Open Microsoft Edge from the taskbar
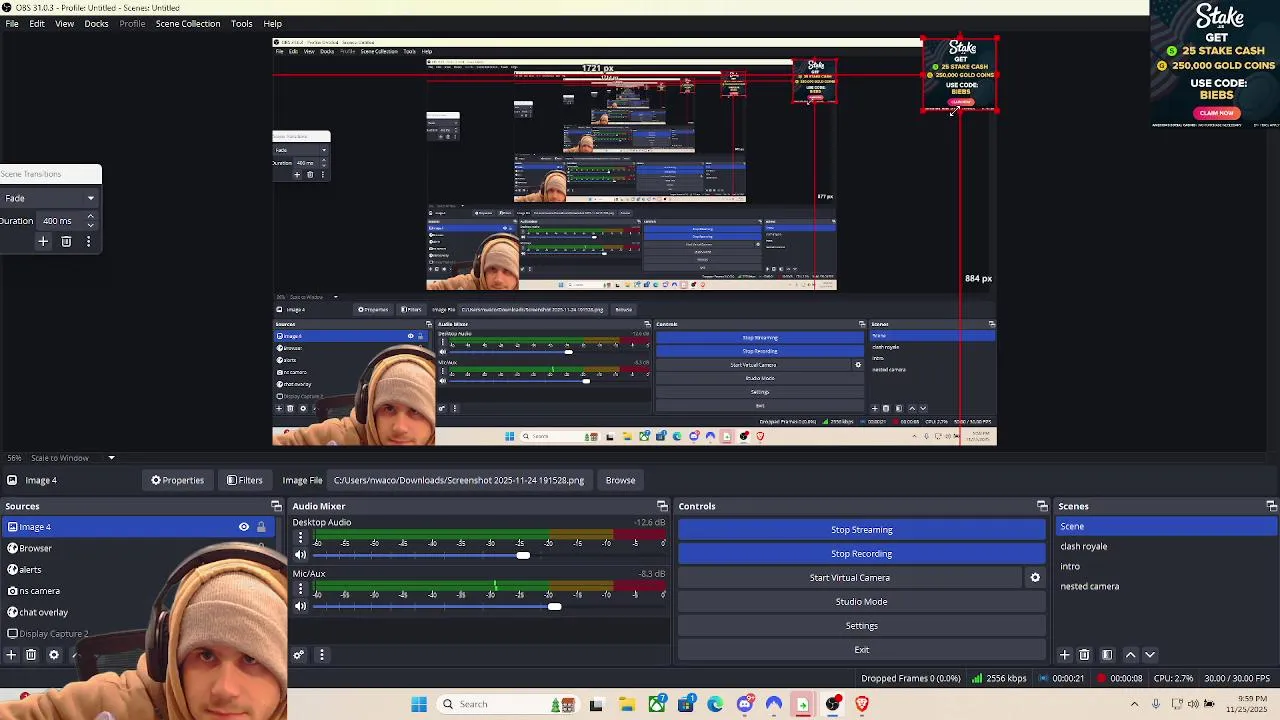Viewport: 1280px width, 720px height. (715, 704)
